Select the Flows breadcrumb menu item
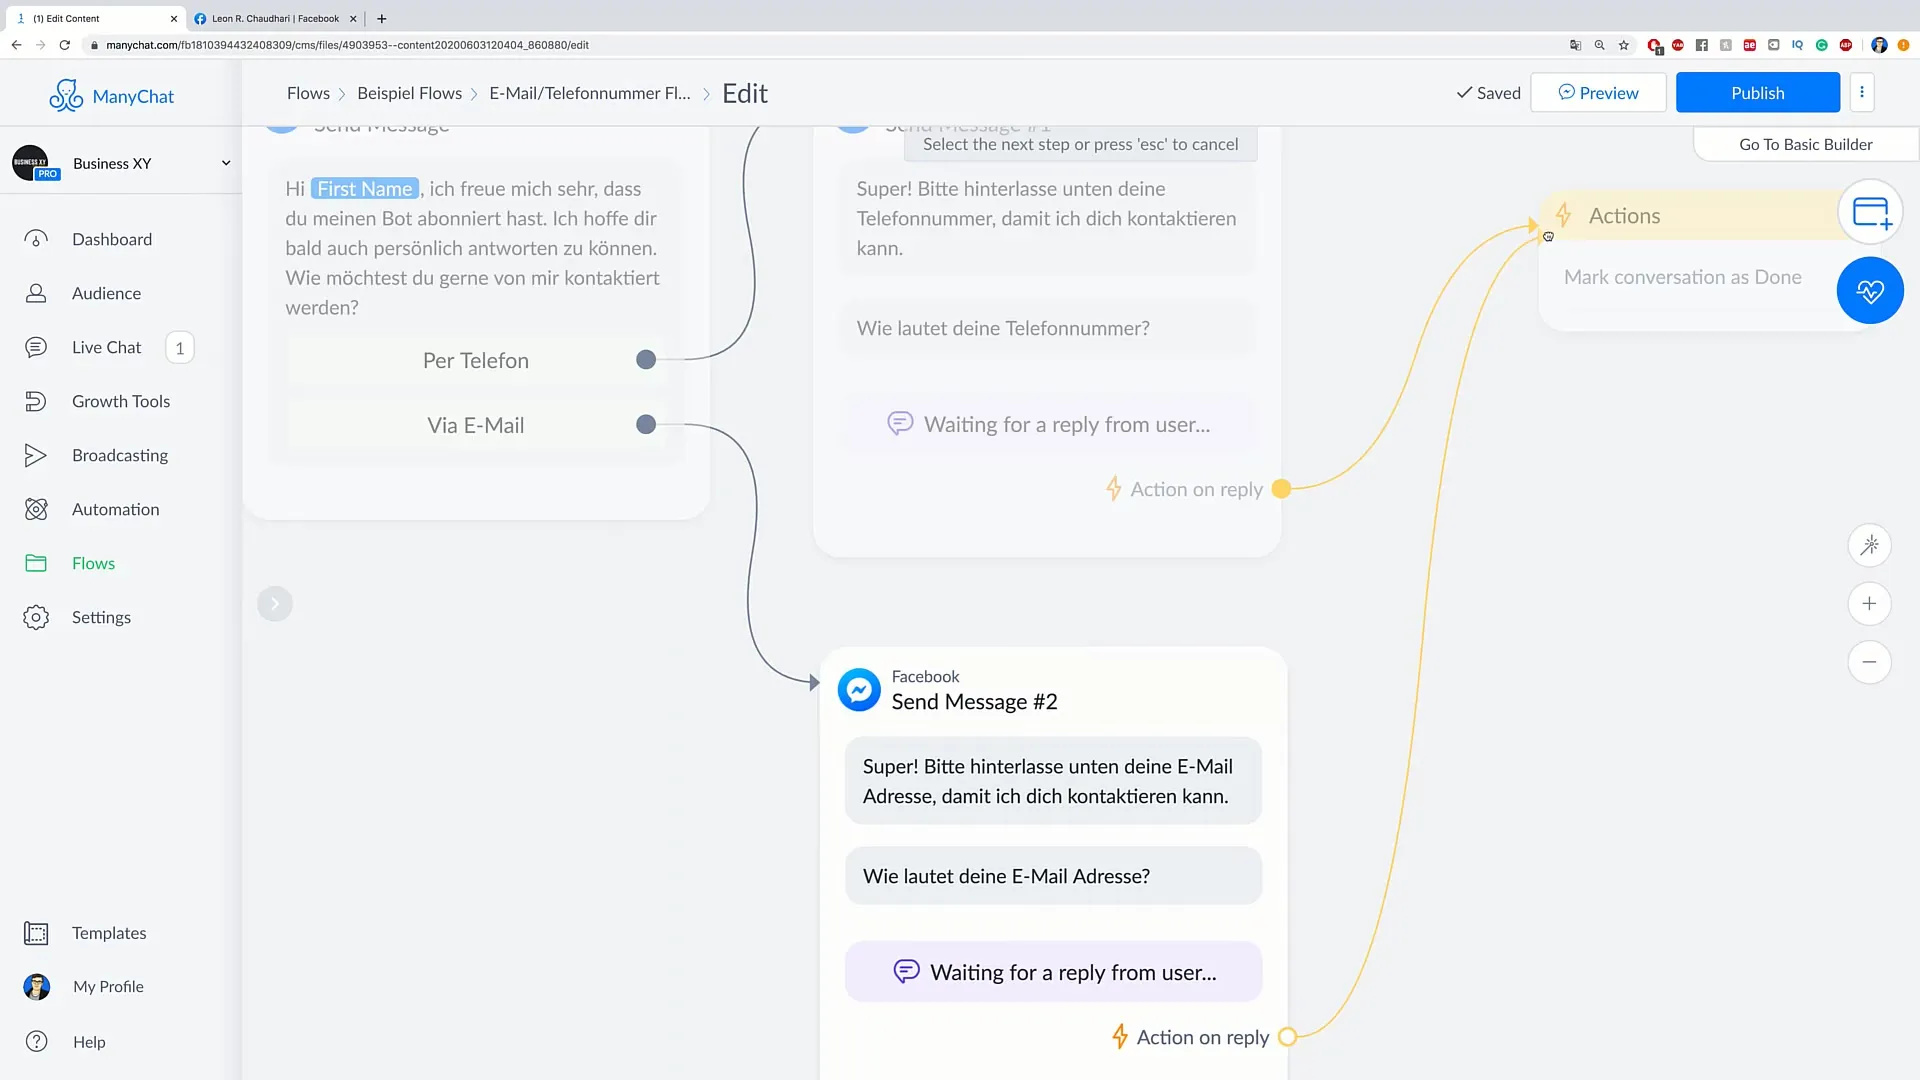The height and width of the screenshot is (1080, 1920). [x=309, y=92]
